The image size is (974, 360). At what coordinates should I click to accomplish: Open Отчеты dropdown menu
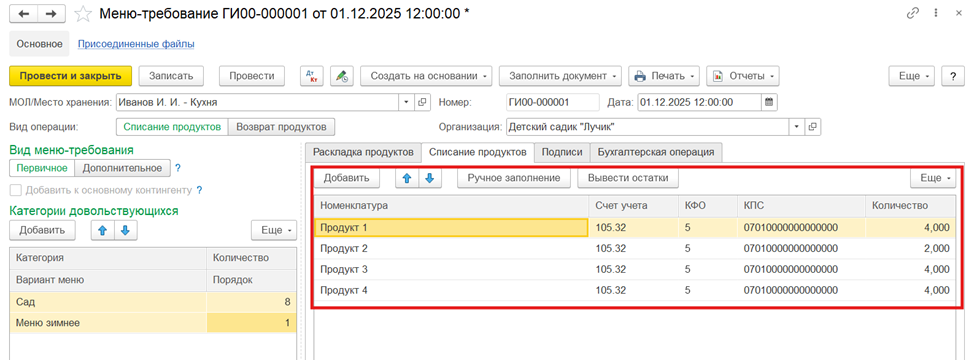(x=743, y=76)
